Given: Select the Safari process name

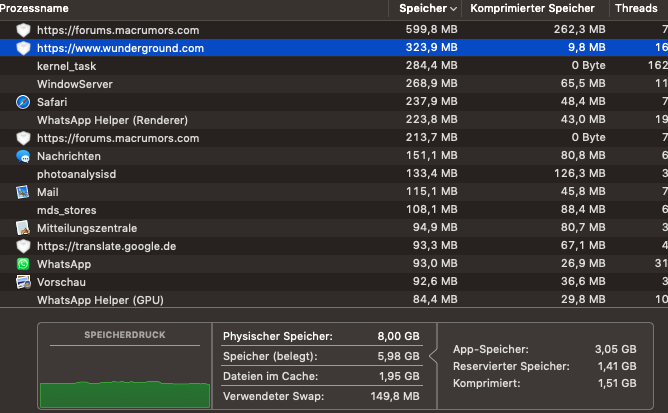Looking at the screenshot, I should coord(52,102).
